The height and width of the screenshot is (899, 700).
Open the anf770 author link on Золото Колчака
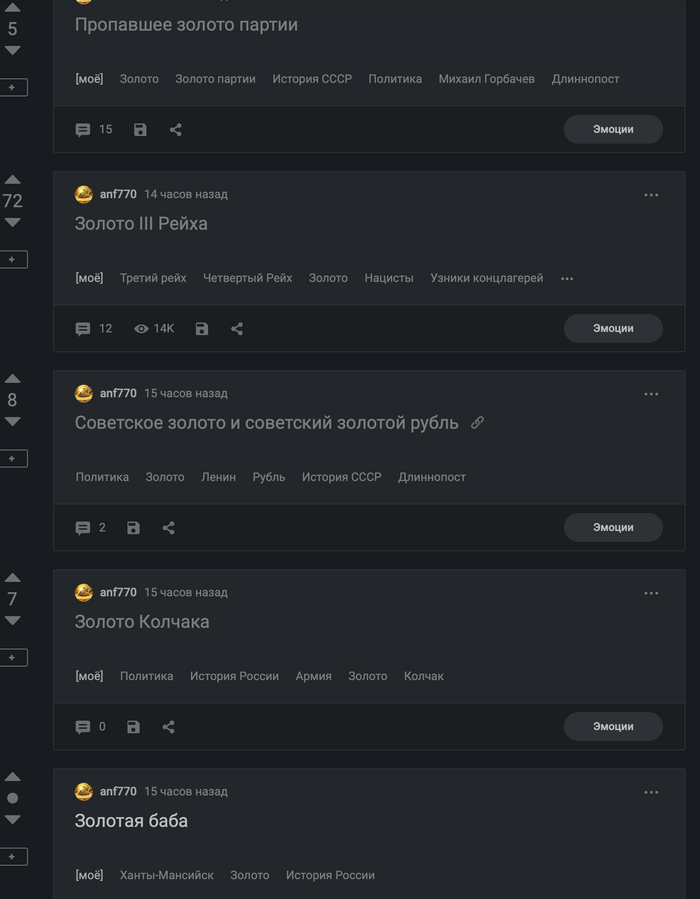click(x=118, y=593)
